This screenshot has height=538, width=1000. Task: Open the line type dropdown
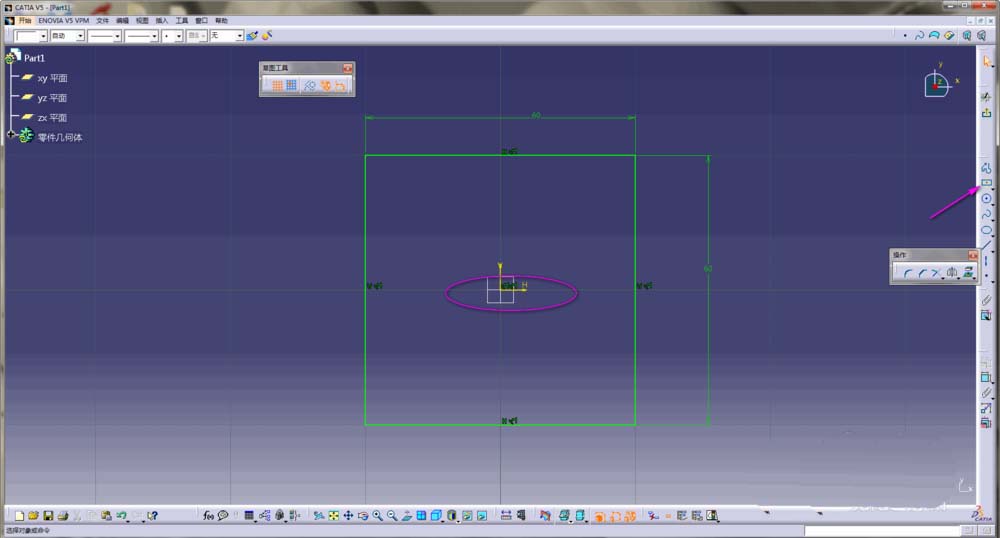click(x=154, y=36)
